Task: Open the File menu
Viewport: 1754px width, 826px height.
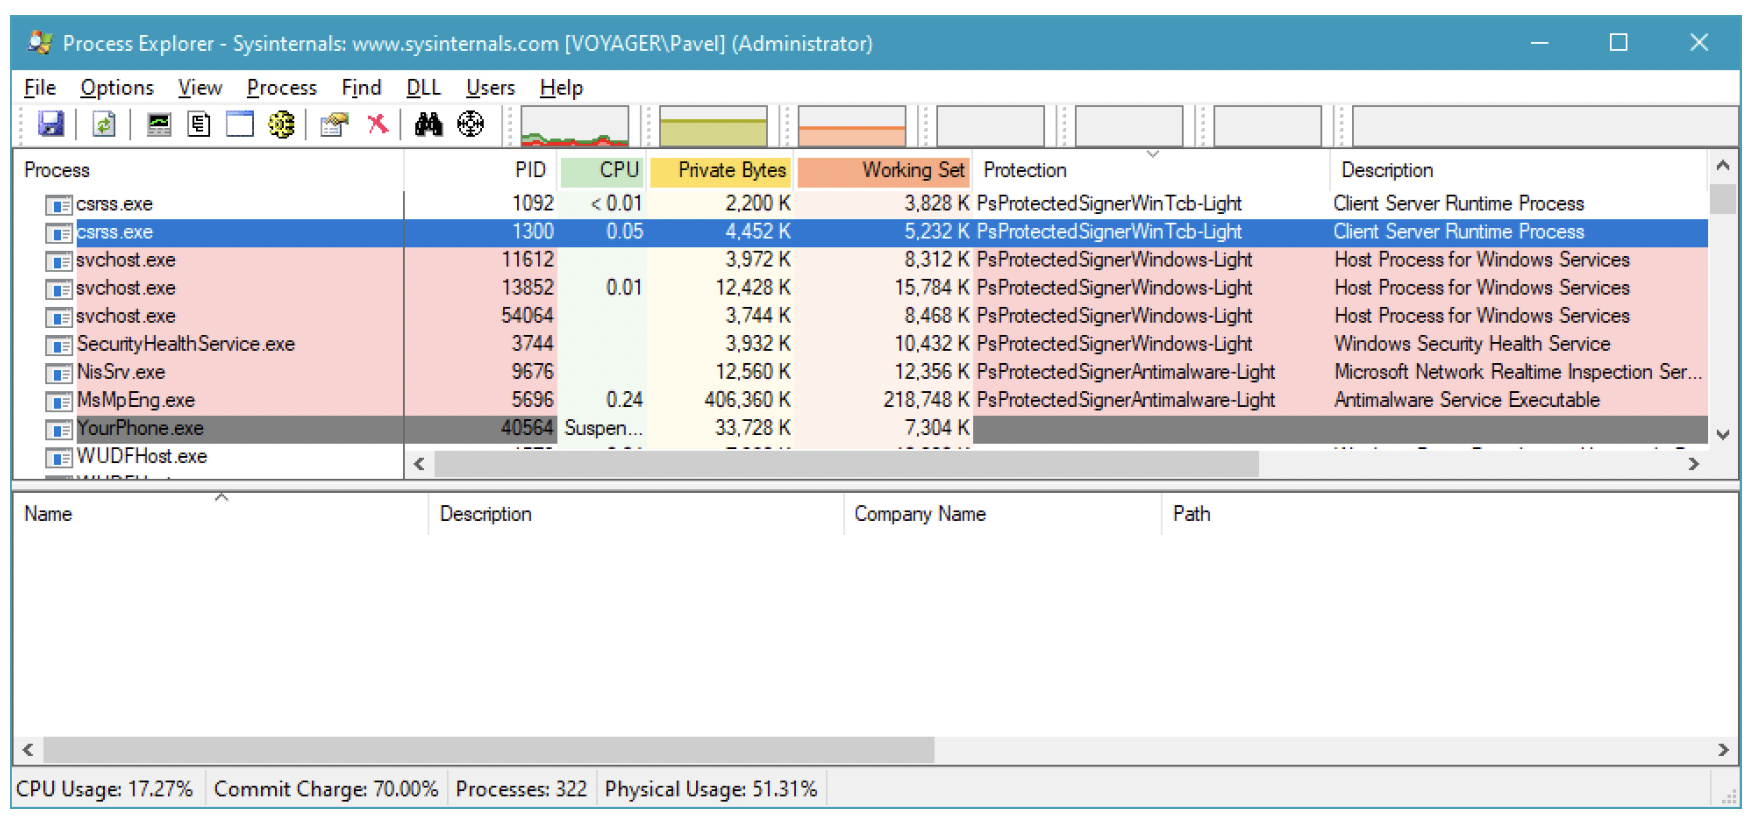Action: pyautogui.click(x=40, y=88)
